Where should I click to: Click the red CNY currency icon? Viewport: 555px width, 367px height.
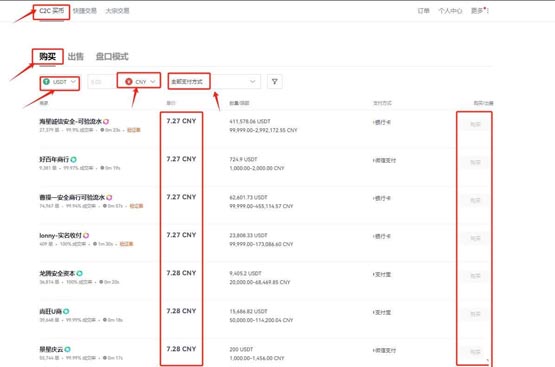click(x=129, y=82)
